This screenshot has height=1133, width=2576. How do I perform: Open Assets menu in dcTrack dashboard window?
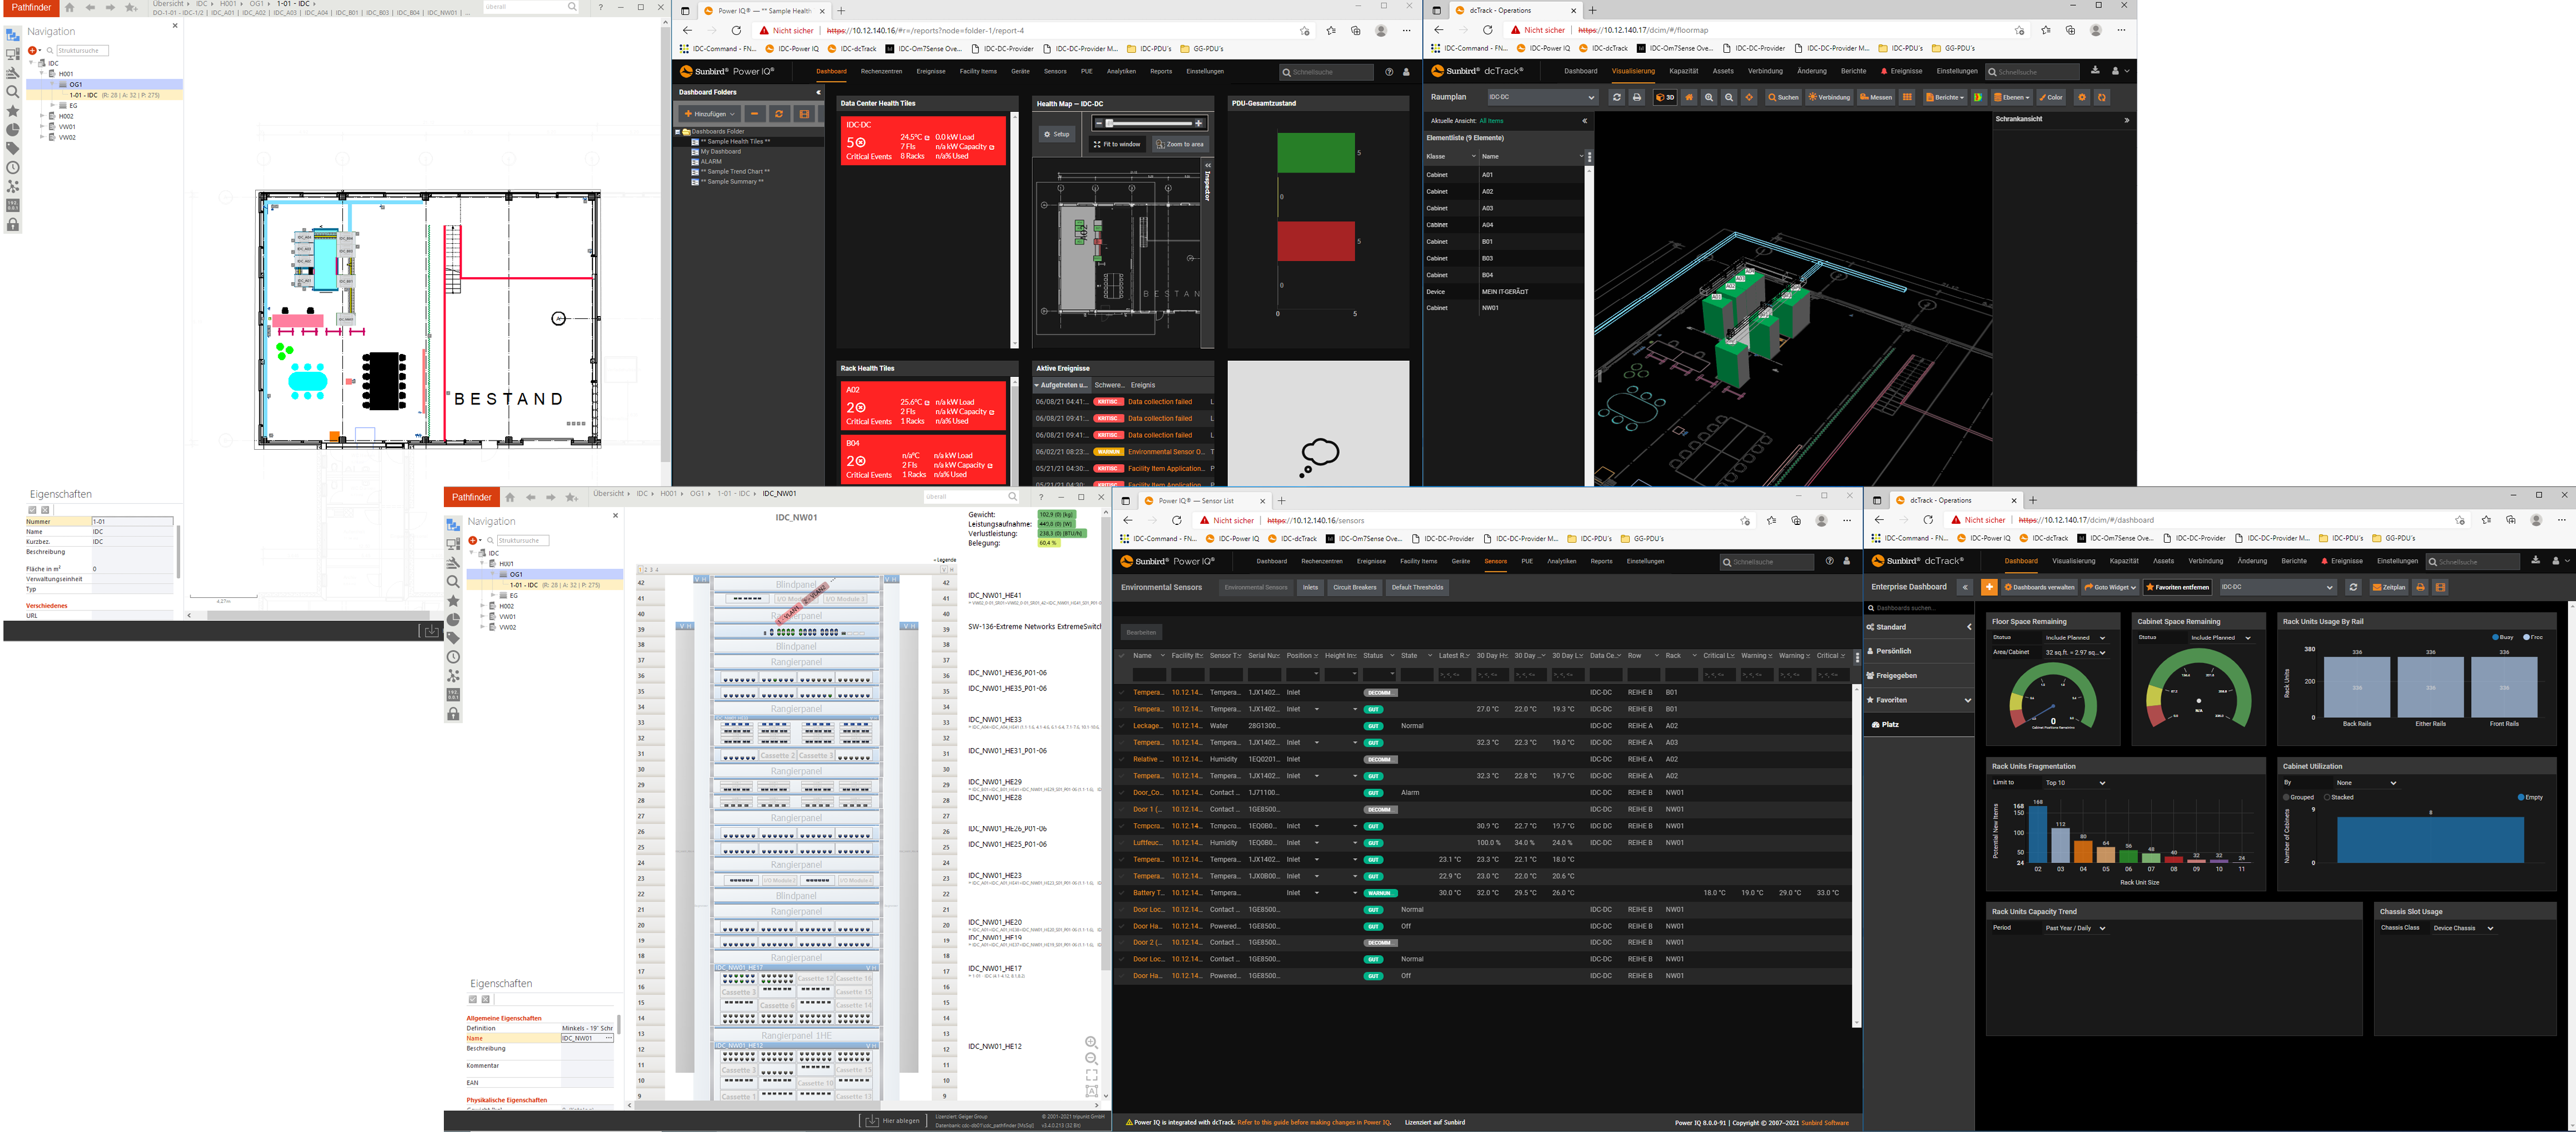2163,561
